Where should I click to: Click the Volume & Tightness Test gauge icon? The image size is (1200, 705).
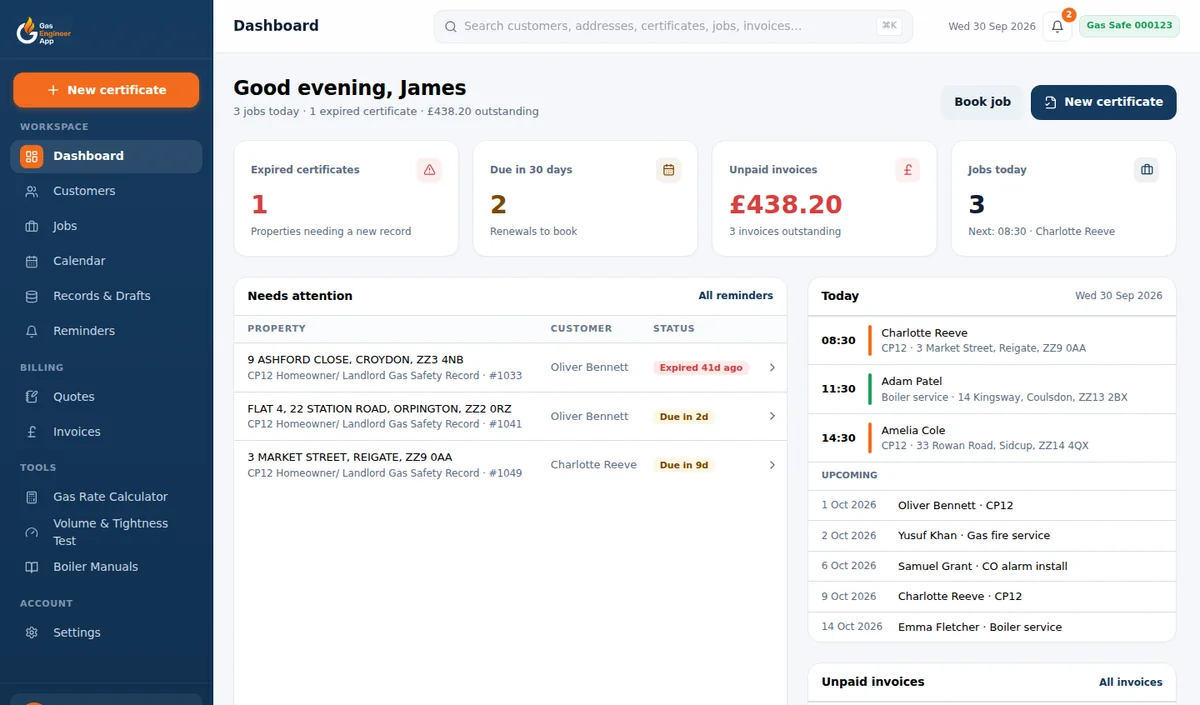(x=32, y=532)
